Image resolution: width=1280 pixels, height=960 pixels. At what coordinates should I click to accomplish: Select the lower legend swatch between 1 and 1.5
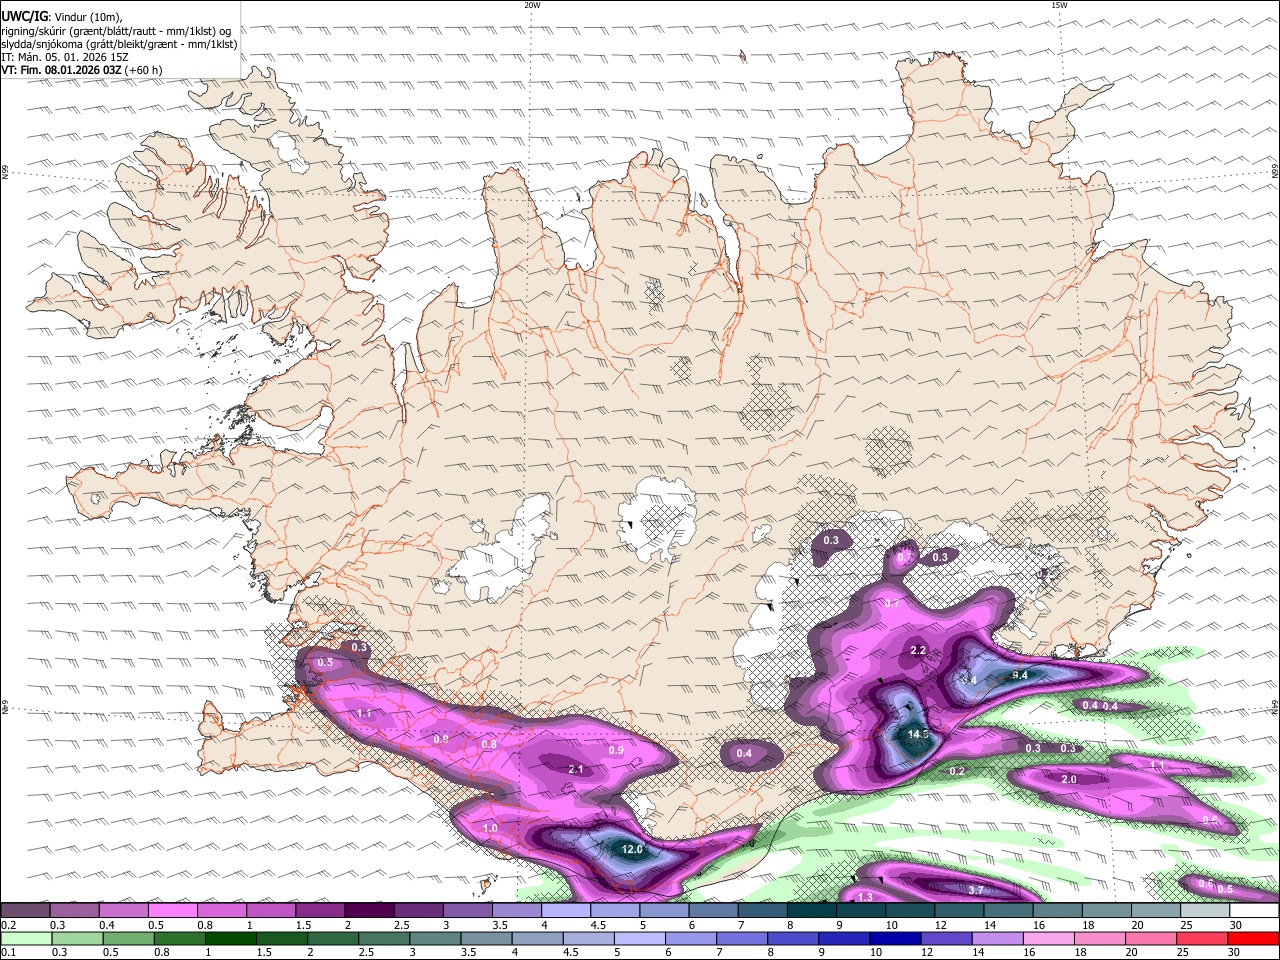click(230, 938)
